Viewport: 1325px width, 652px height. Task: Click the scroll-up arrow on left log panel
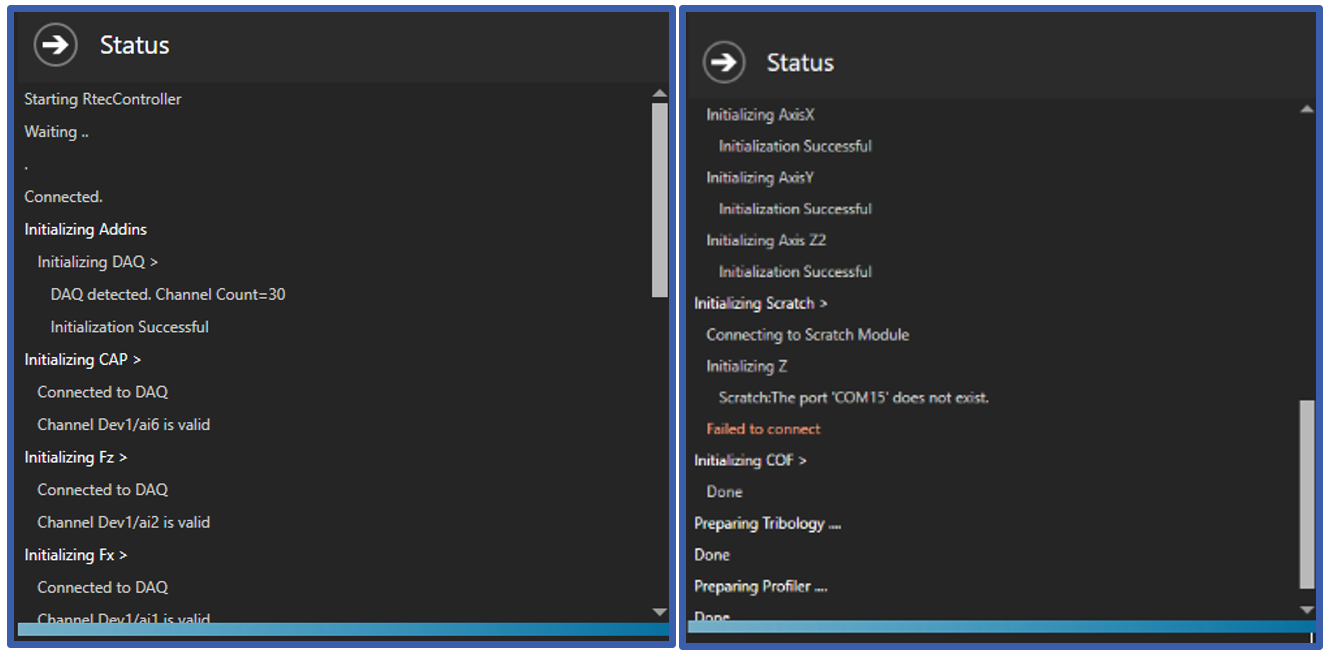click(661, 92)
